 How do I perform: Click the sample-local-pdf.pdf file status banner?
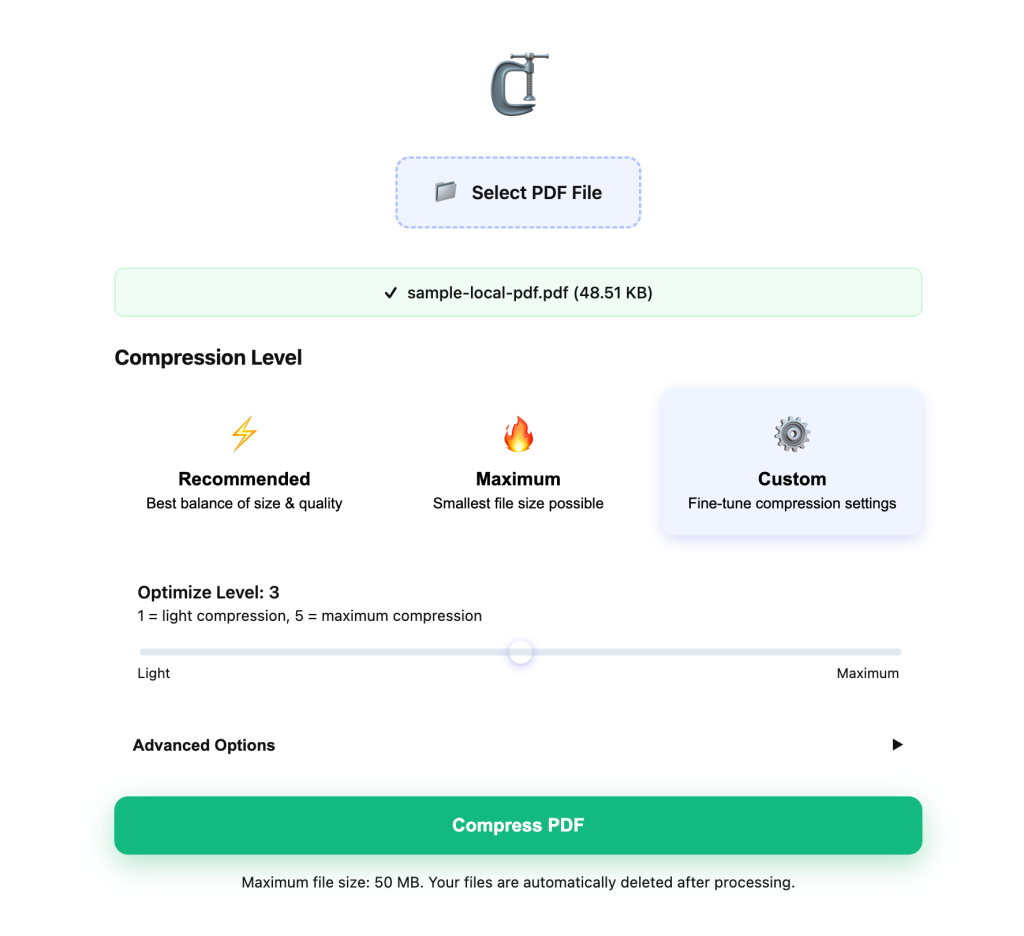(x=518, y=292)
